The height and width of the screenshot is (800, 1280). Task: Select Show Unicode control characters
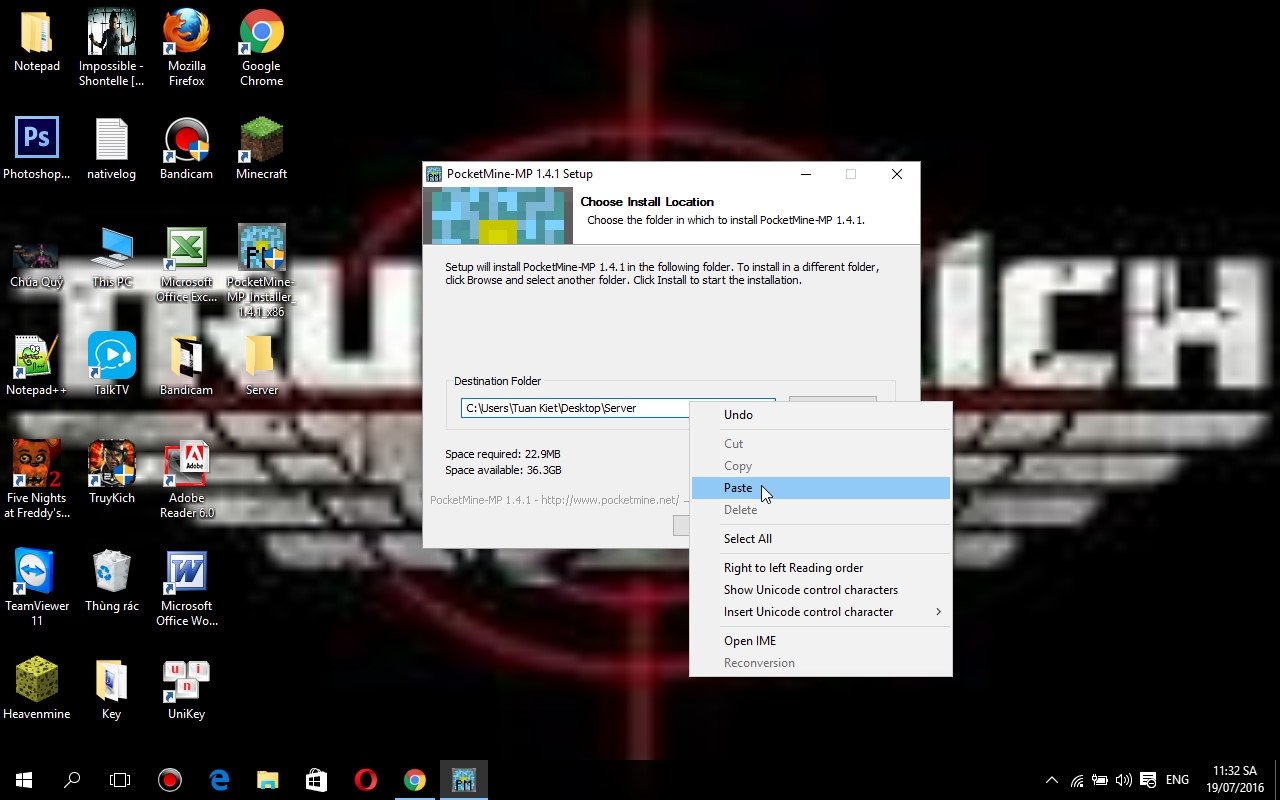click(x=821, y=590)
